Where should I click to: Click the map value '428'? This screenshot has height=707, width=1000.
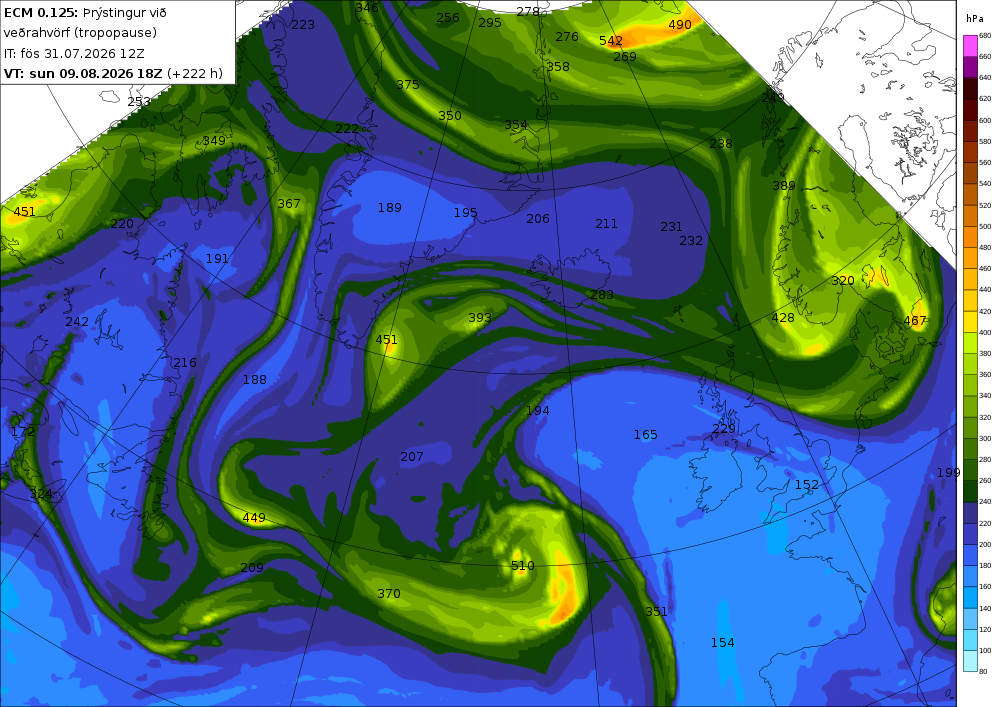(x=783, y=317)
